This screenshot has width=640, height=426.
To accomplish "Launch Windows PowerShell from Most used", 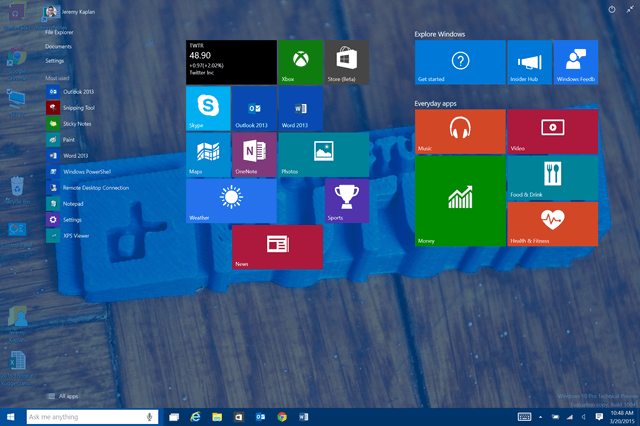I will pos(79,172).
